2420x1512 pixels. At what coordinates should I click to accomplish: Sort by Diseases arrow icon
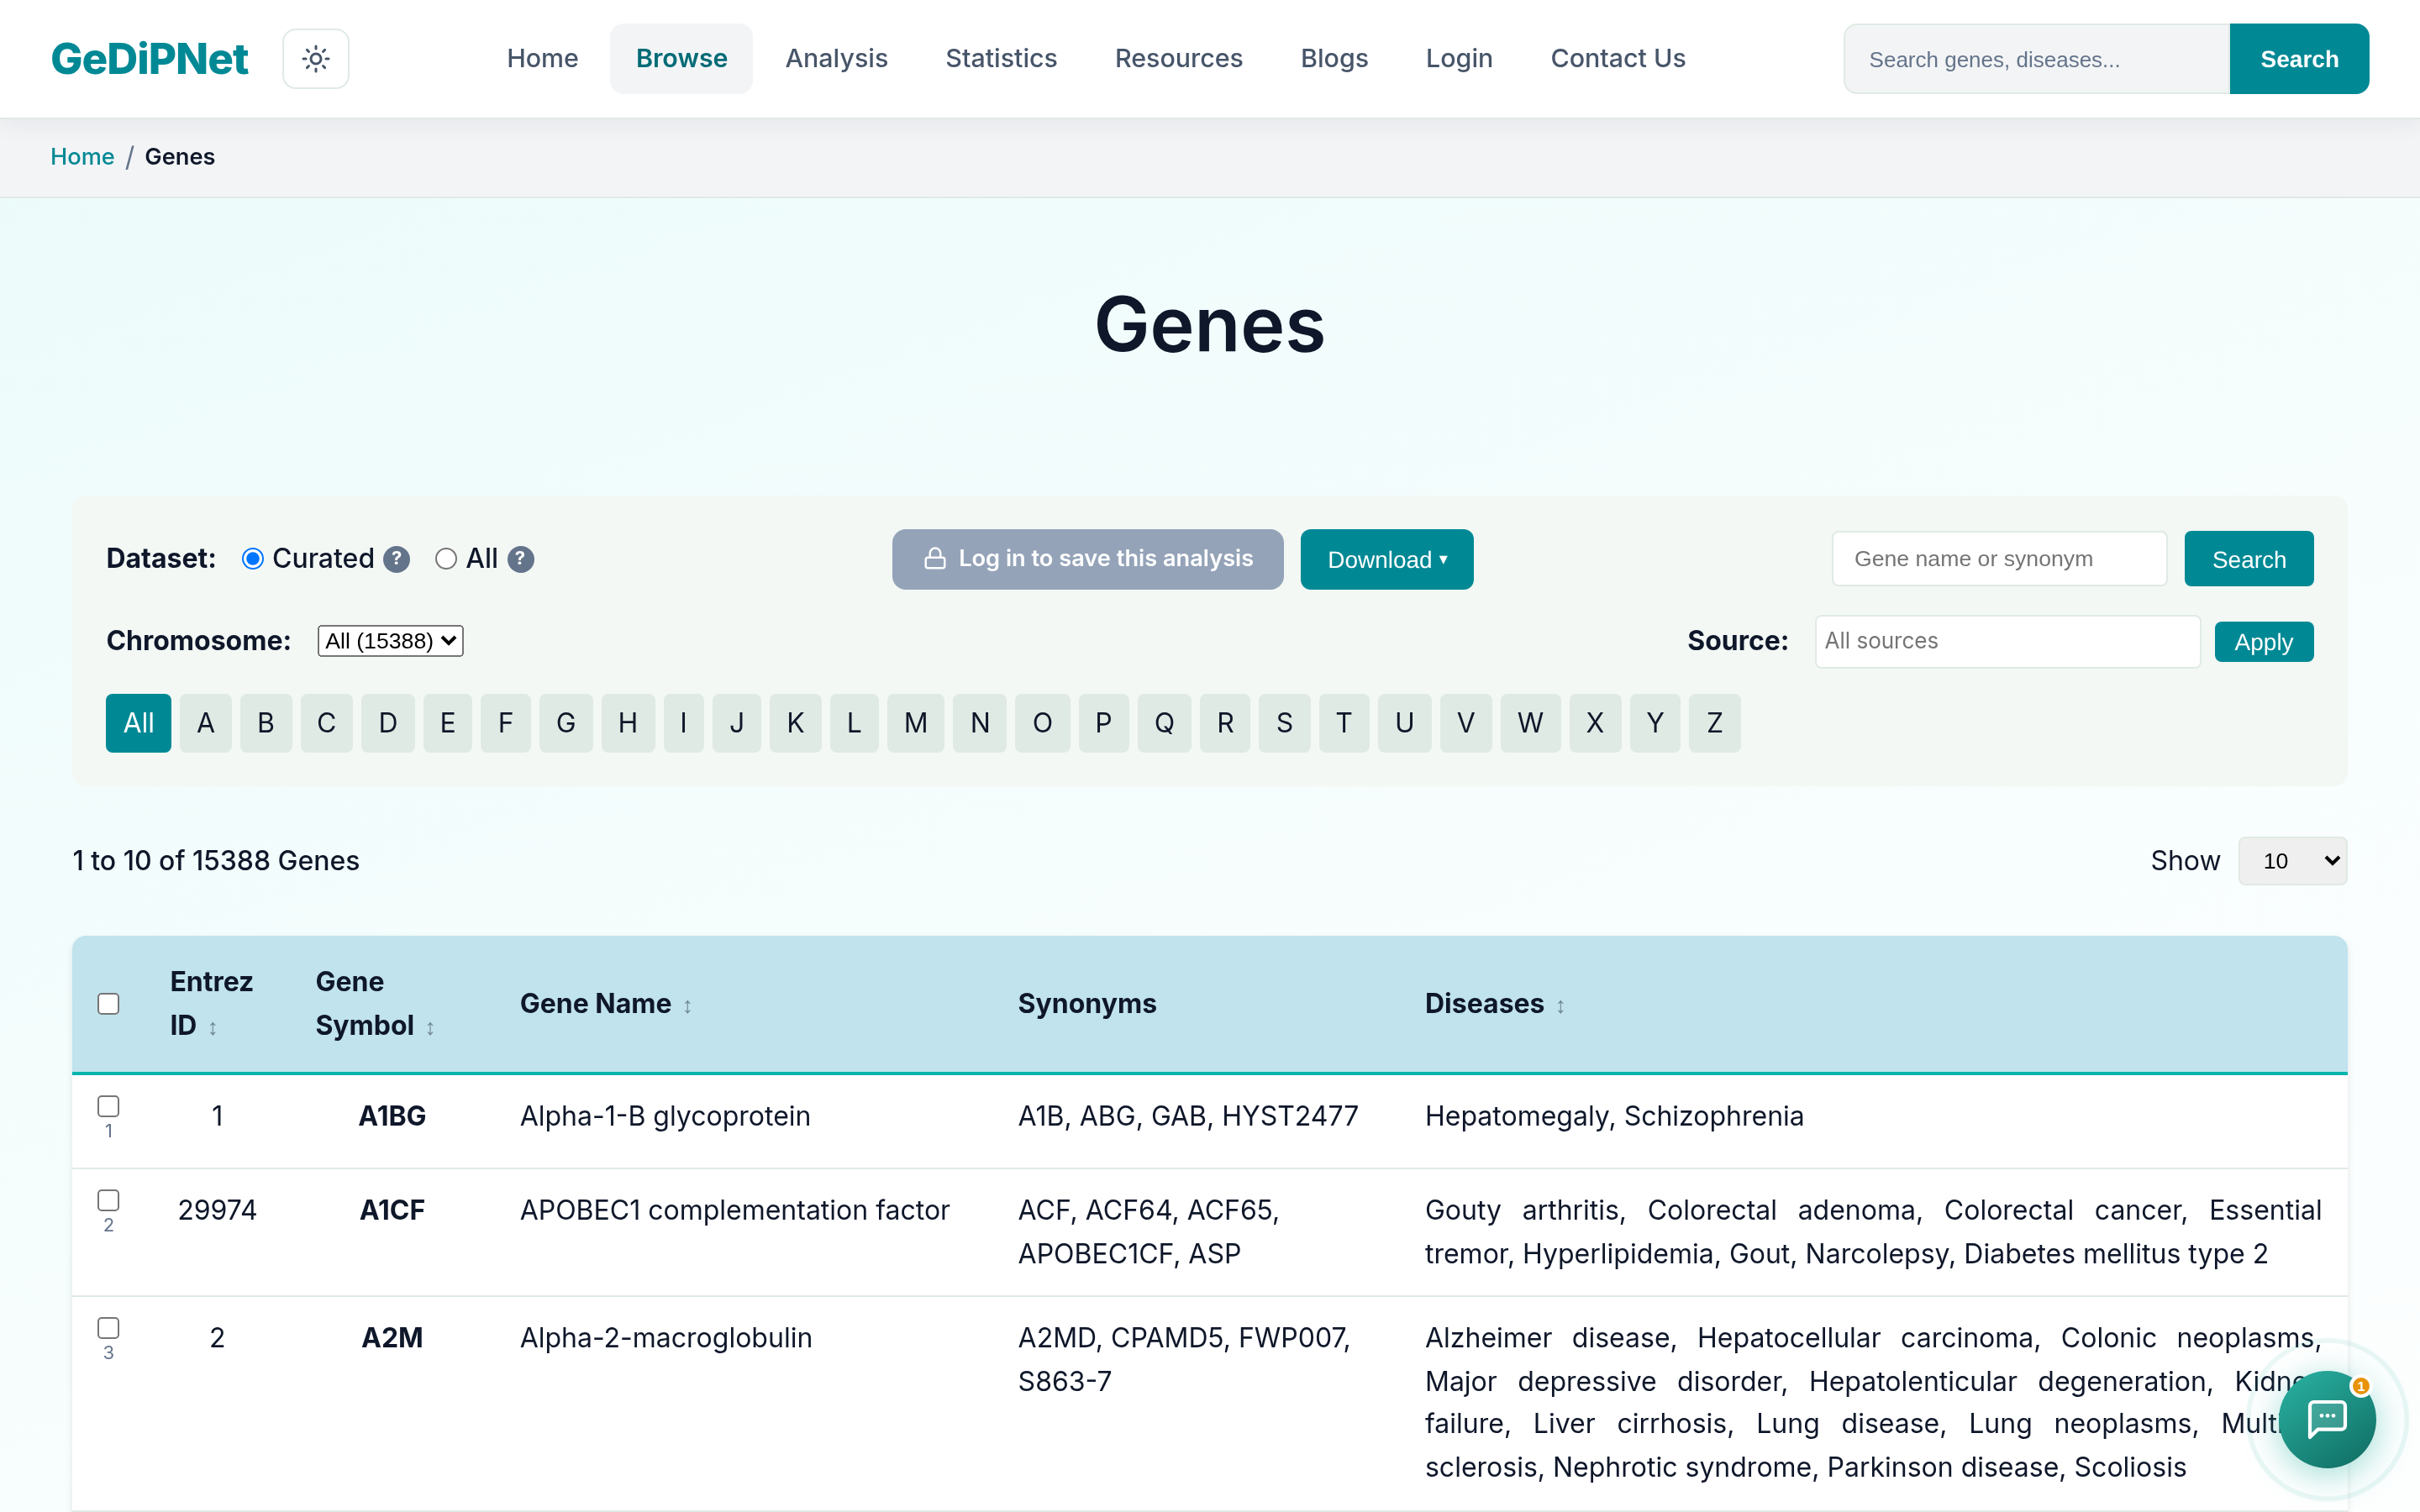[x=1560, y=1006]
